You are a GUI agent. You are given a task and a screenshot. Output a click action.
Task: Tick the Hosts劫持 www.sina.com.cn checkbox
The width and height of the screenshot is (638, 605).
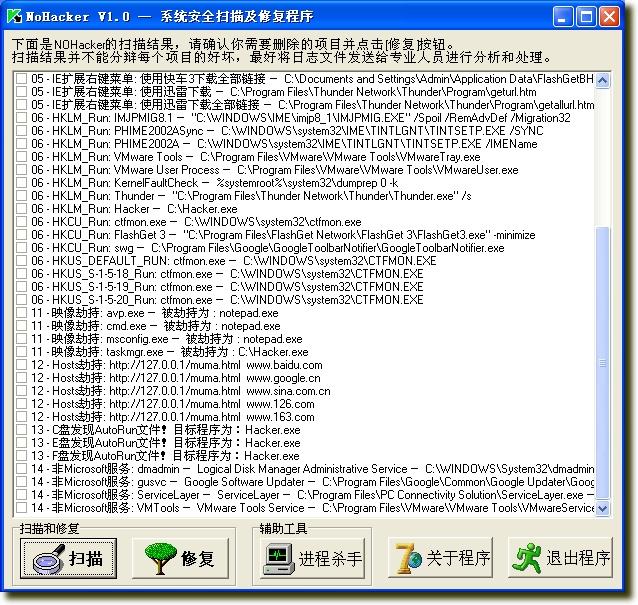click(21, 391)
